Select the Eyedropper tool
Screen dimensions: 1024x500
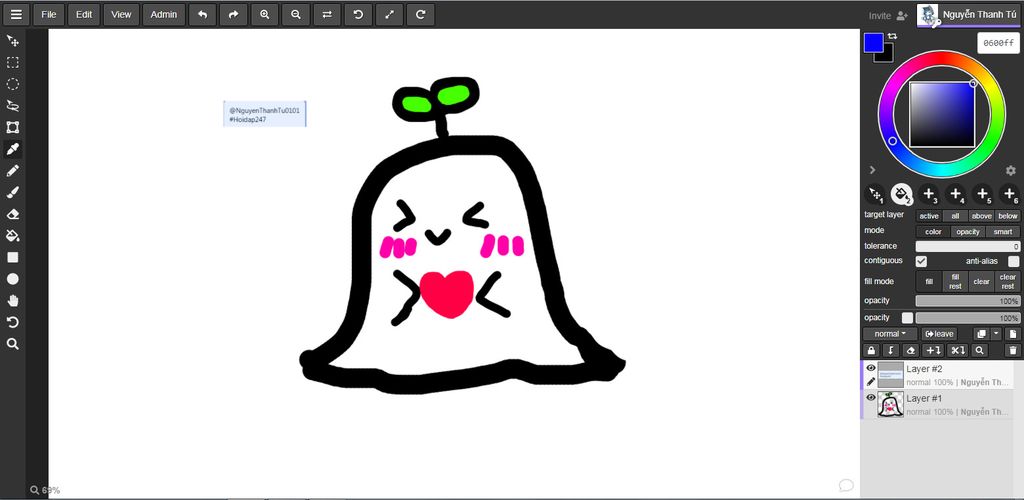pos(12,149)
